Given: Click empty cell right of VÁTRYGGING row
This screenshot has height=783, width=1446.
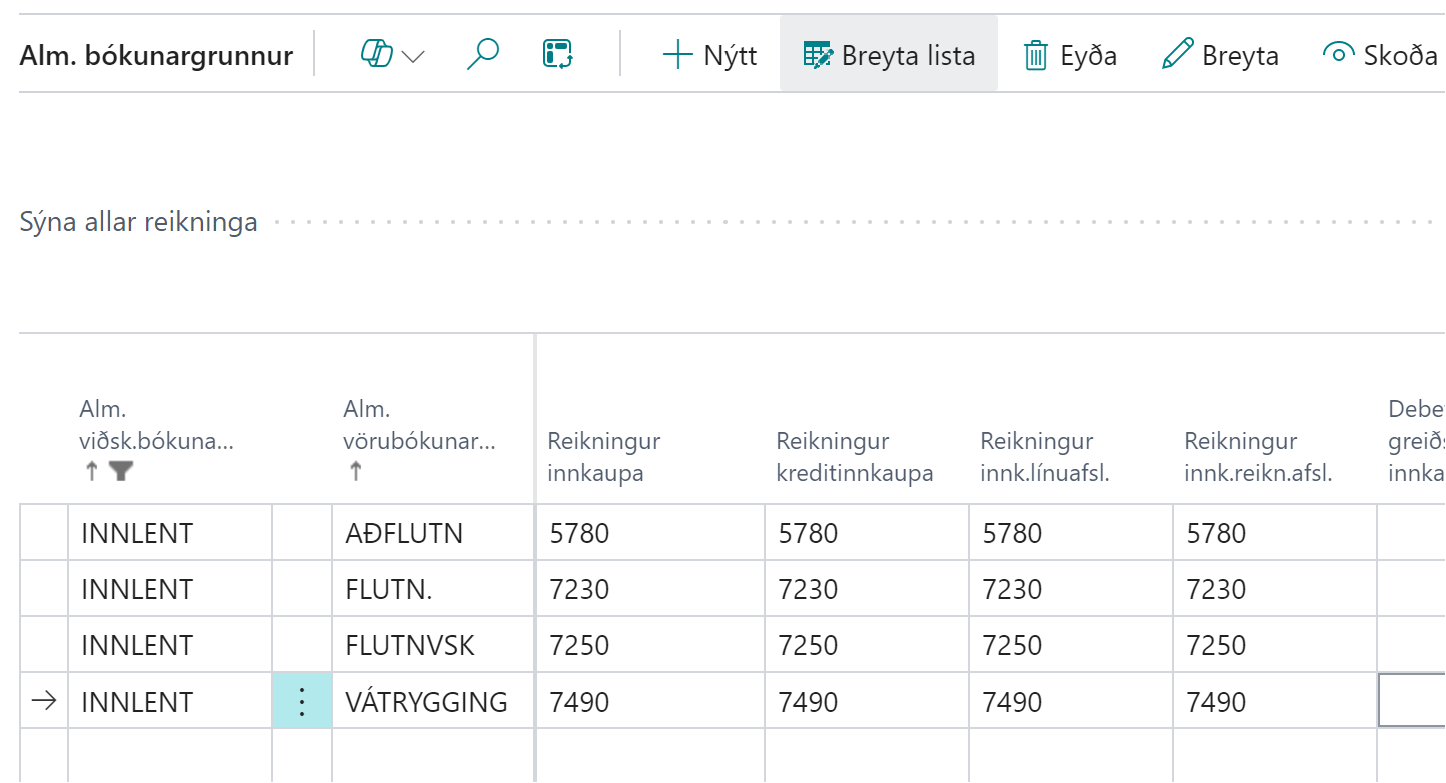Looking at the screenshot, I should 1411,701.
